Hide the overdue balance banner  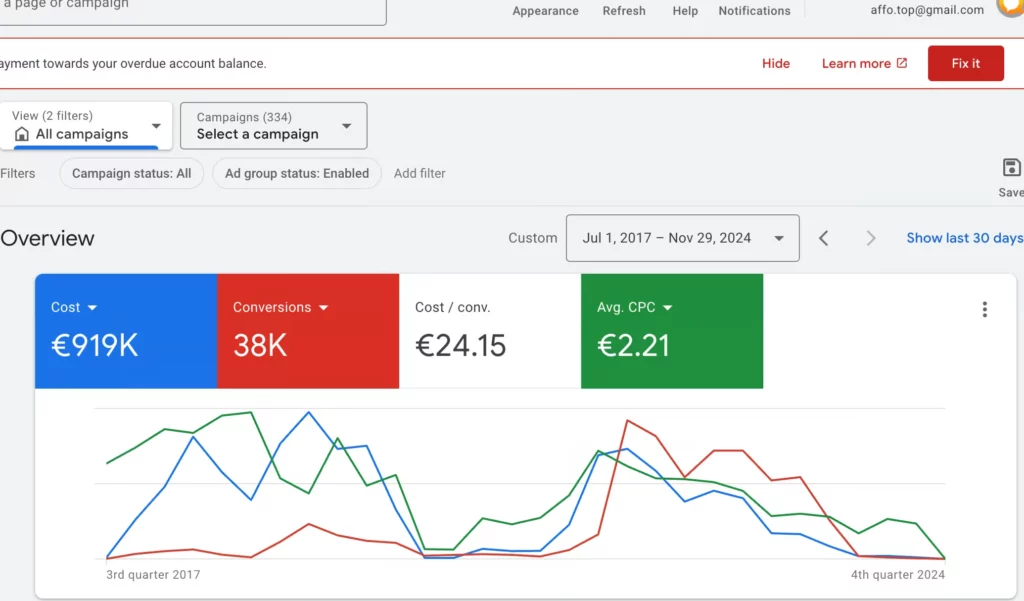point(776,63)
